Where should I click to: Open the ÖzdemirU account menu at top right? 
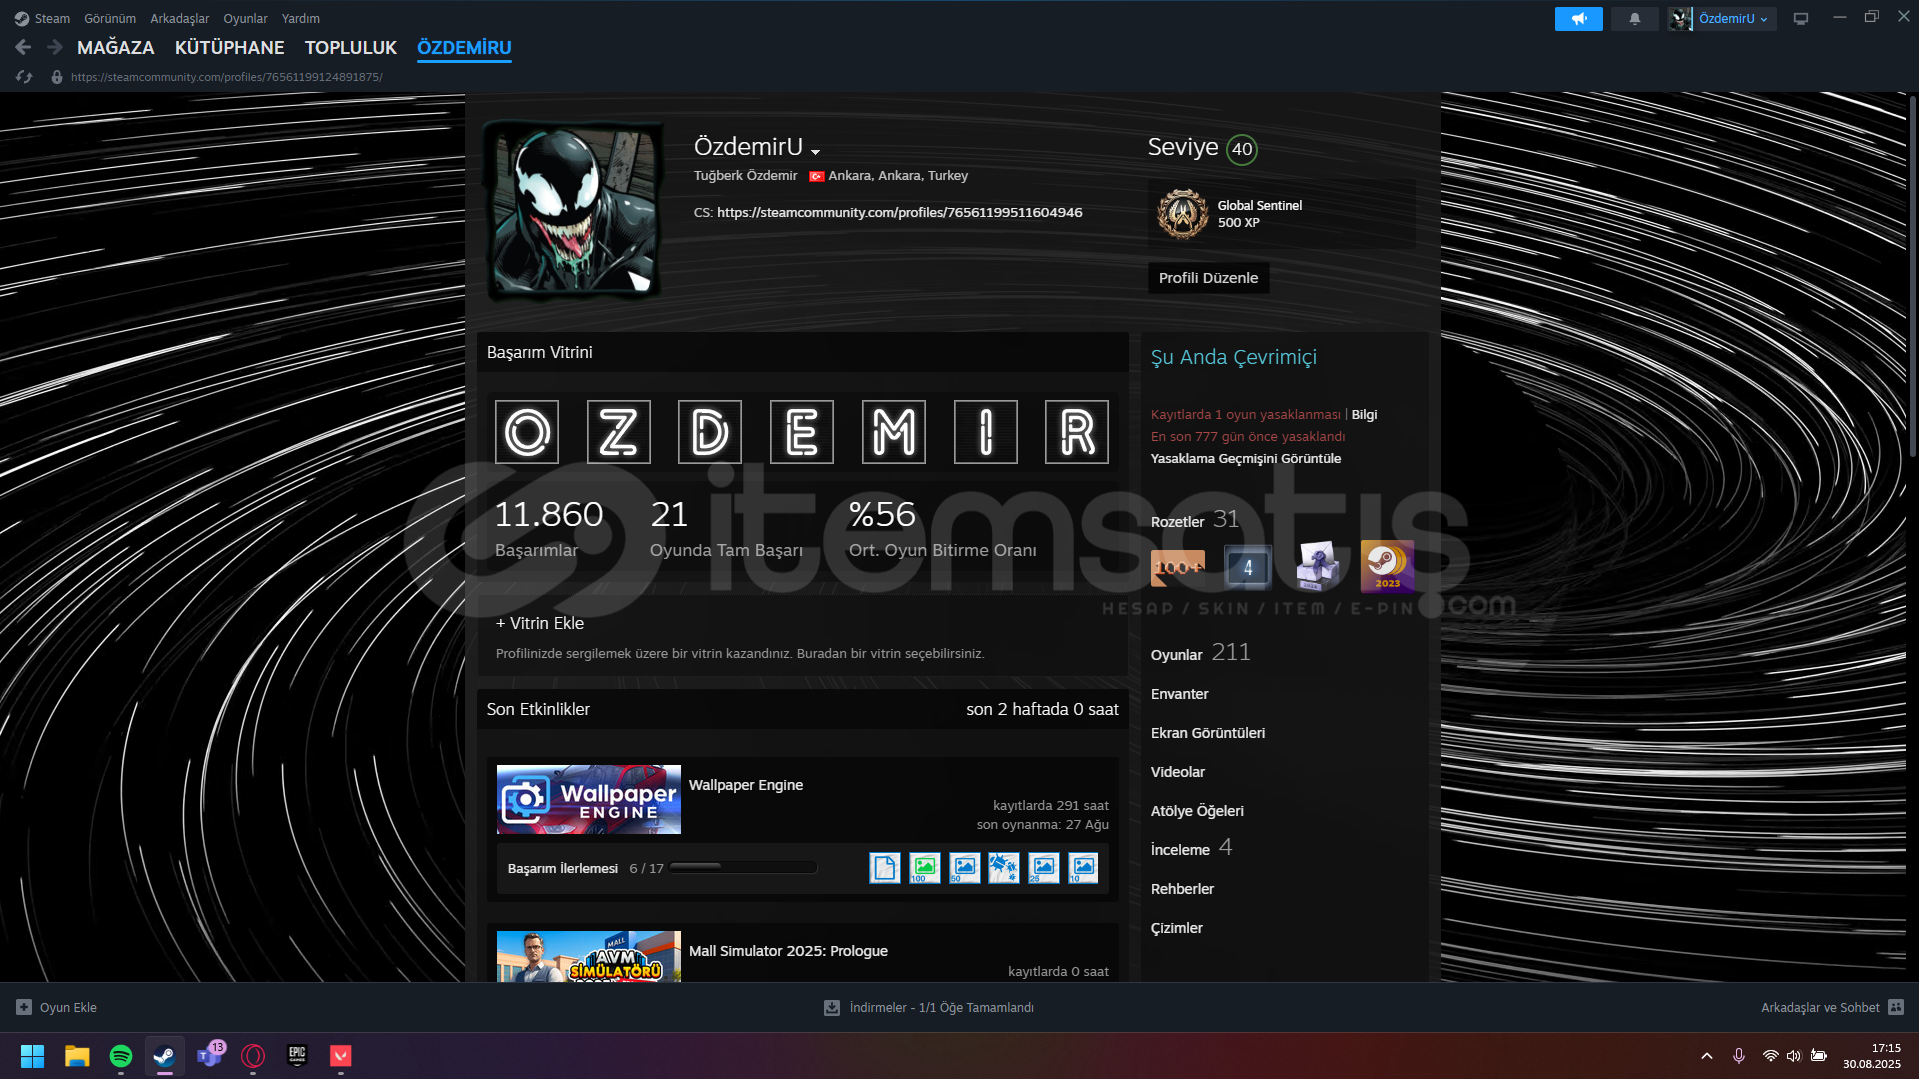point(1722,19)
